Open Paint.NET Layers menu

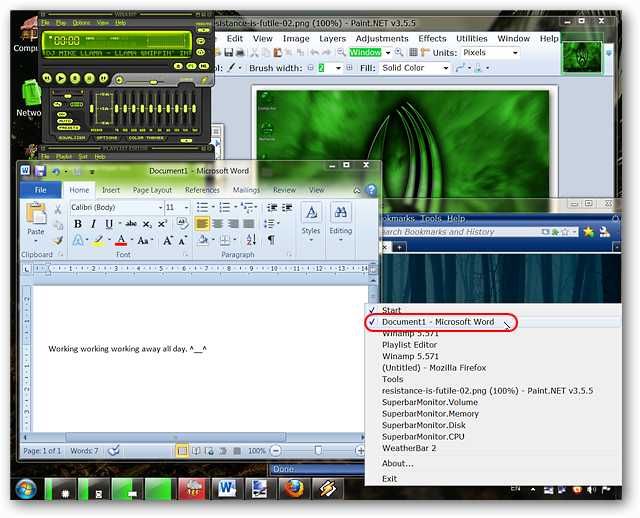332,38
